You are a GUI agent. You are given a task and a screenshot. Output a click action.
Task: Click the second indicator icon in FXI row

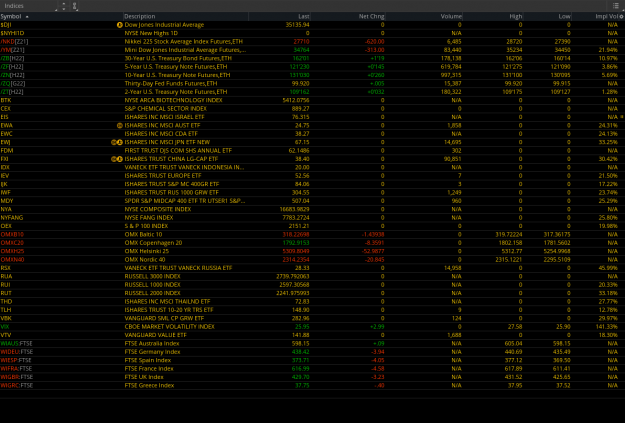point(120,159)
